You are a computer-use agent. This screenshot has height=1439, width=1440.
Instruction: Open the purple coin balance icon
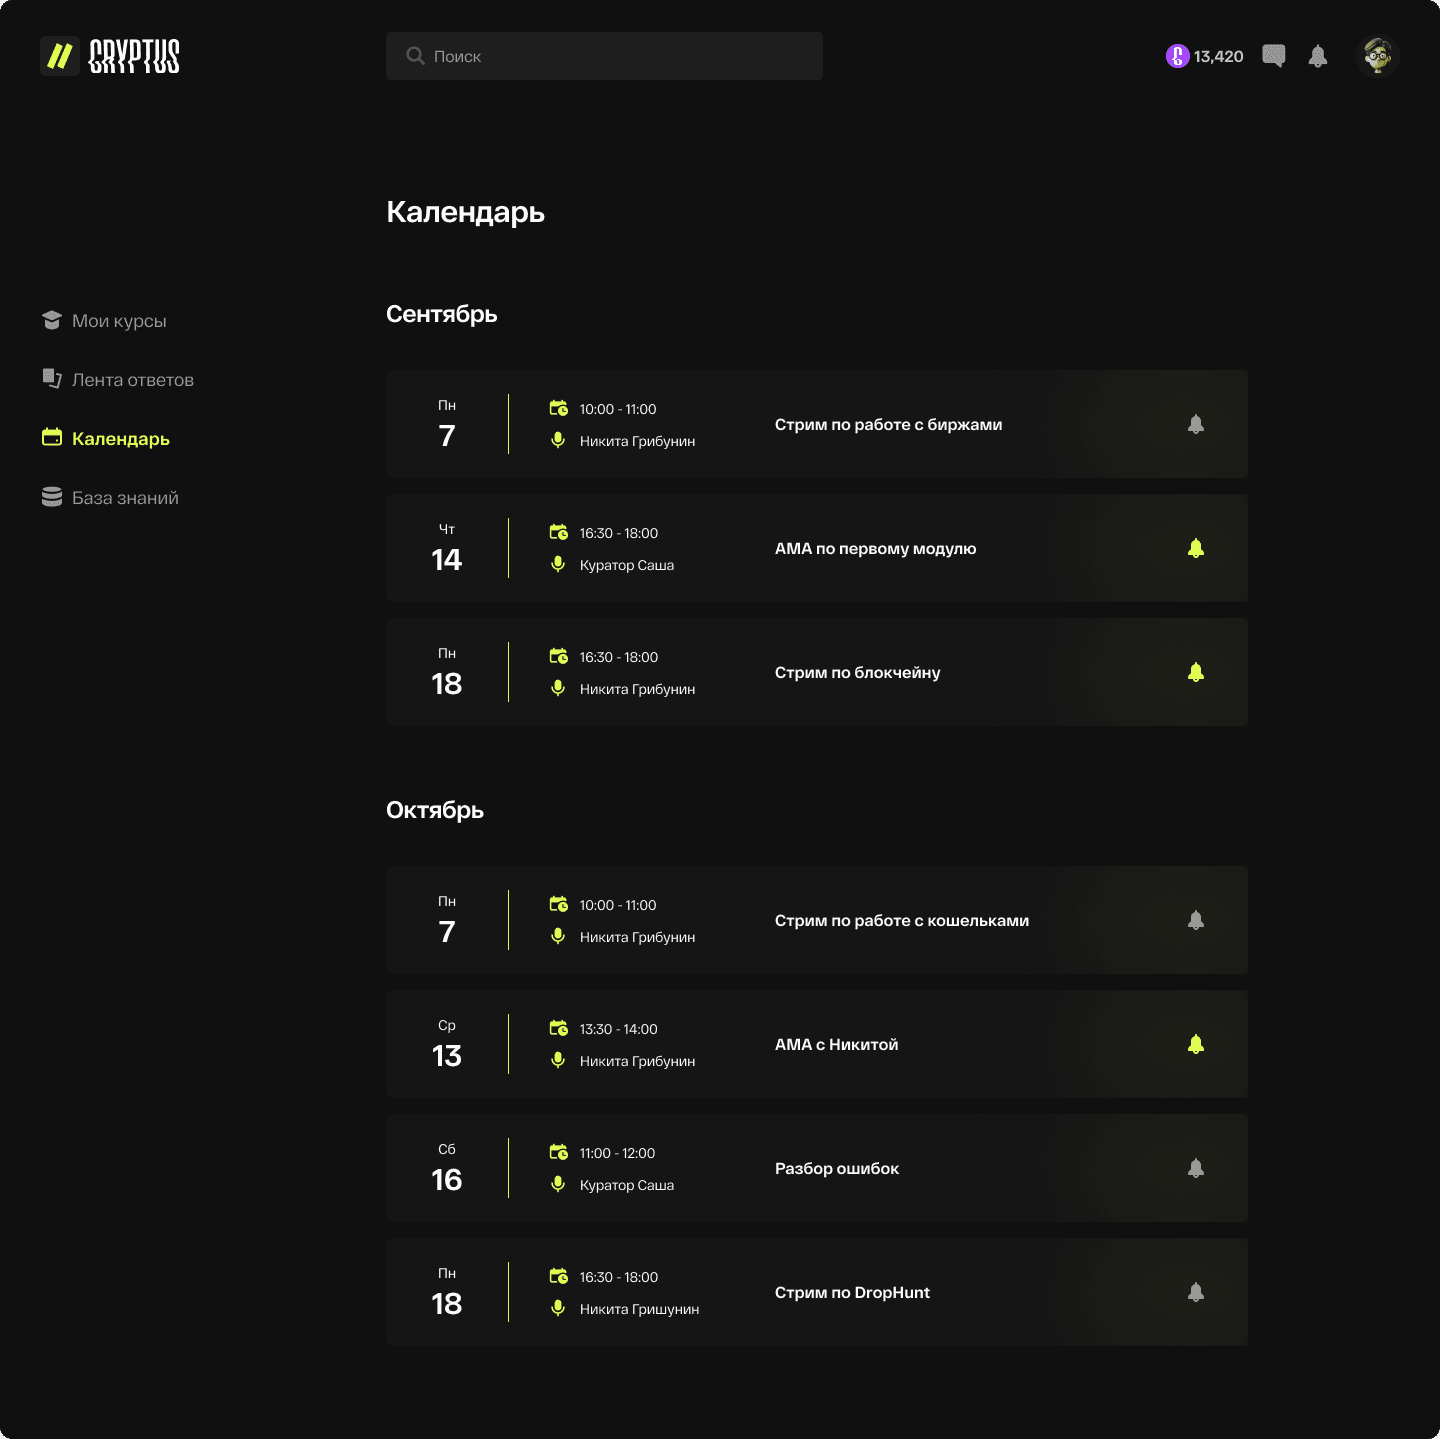(1177, 56)
